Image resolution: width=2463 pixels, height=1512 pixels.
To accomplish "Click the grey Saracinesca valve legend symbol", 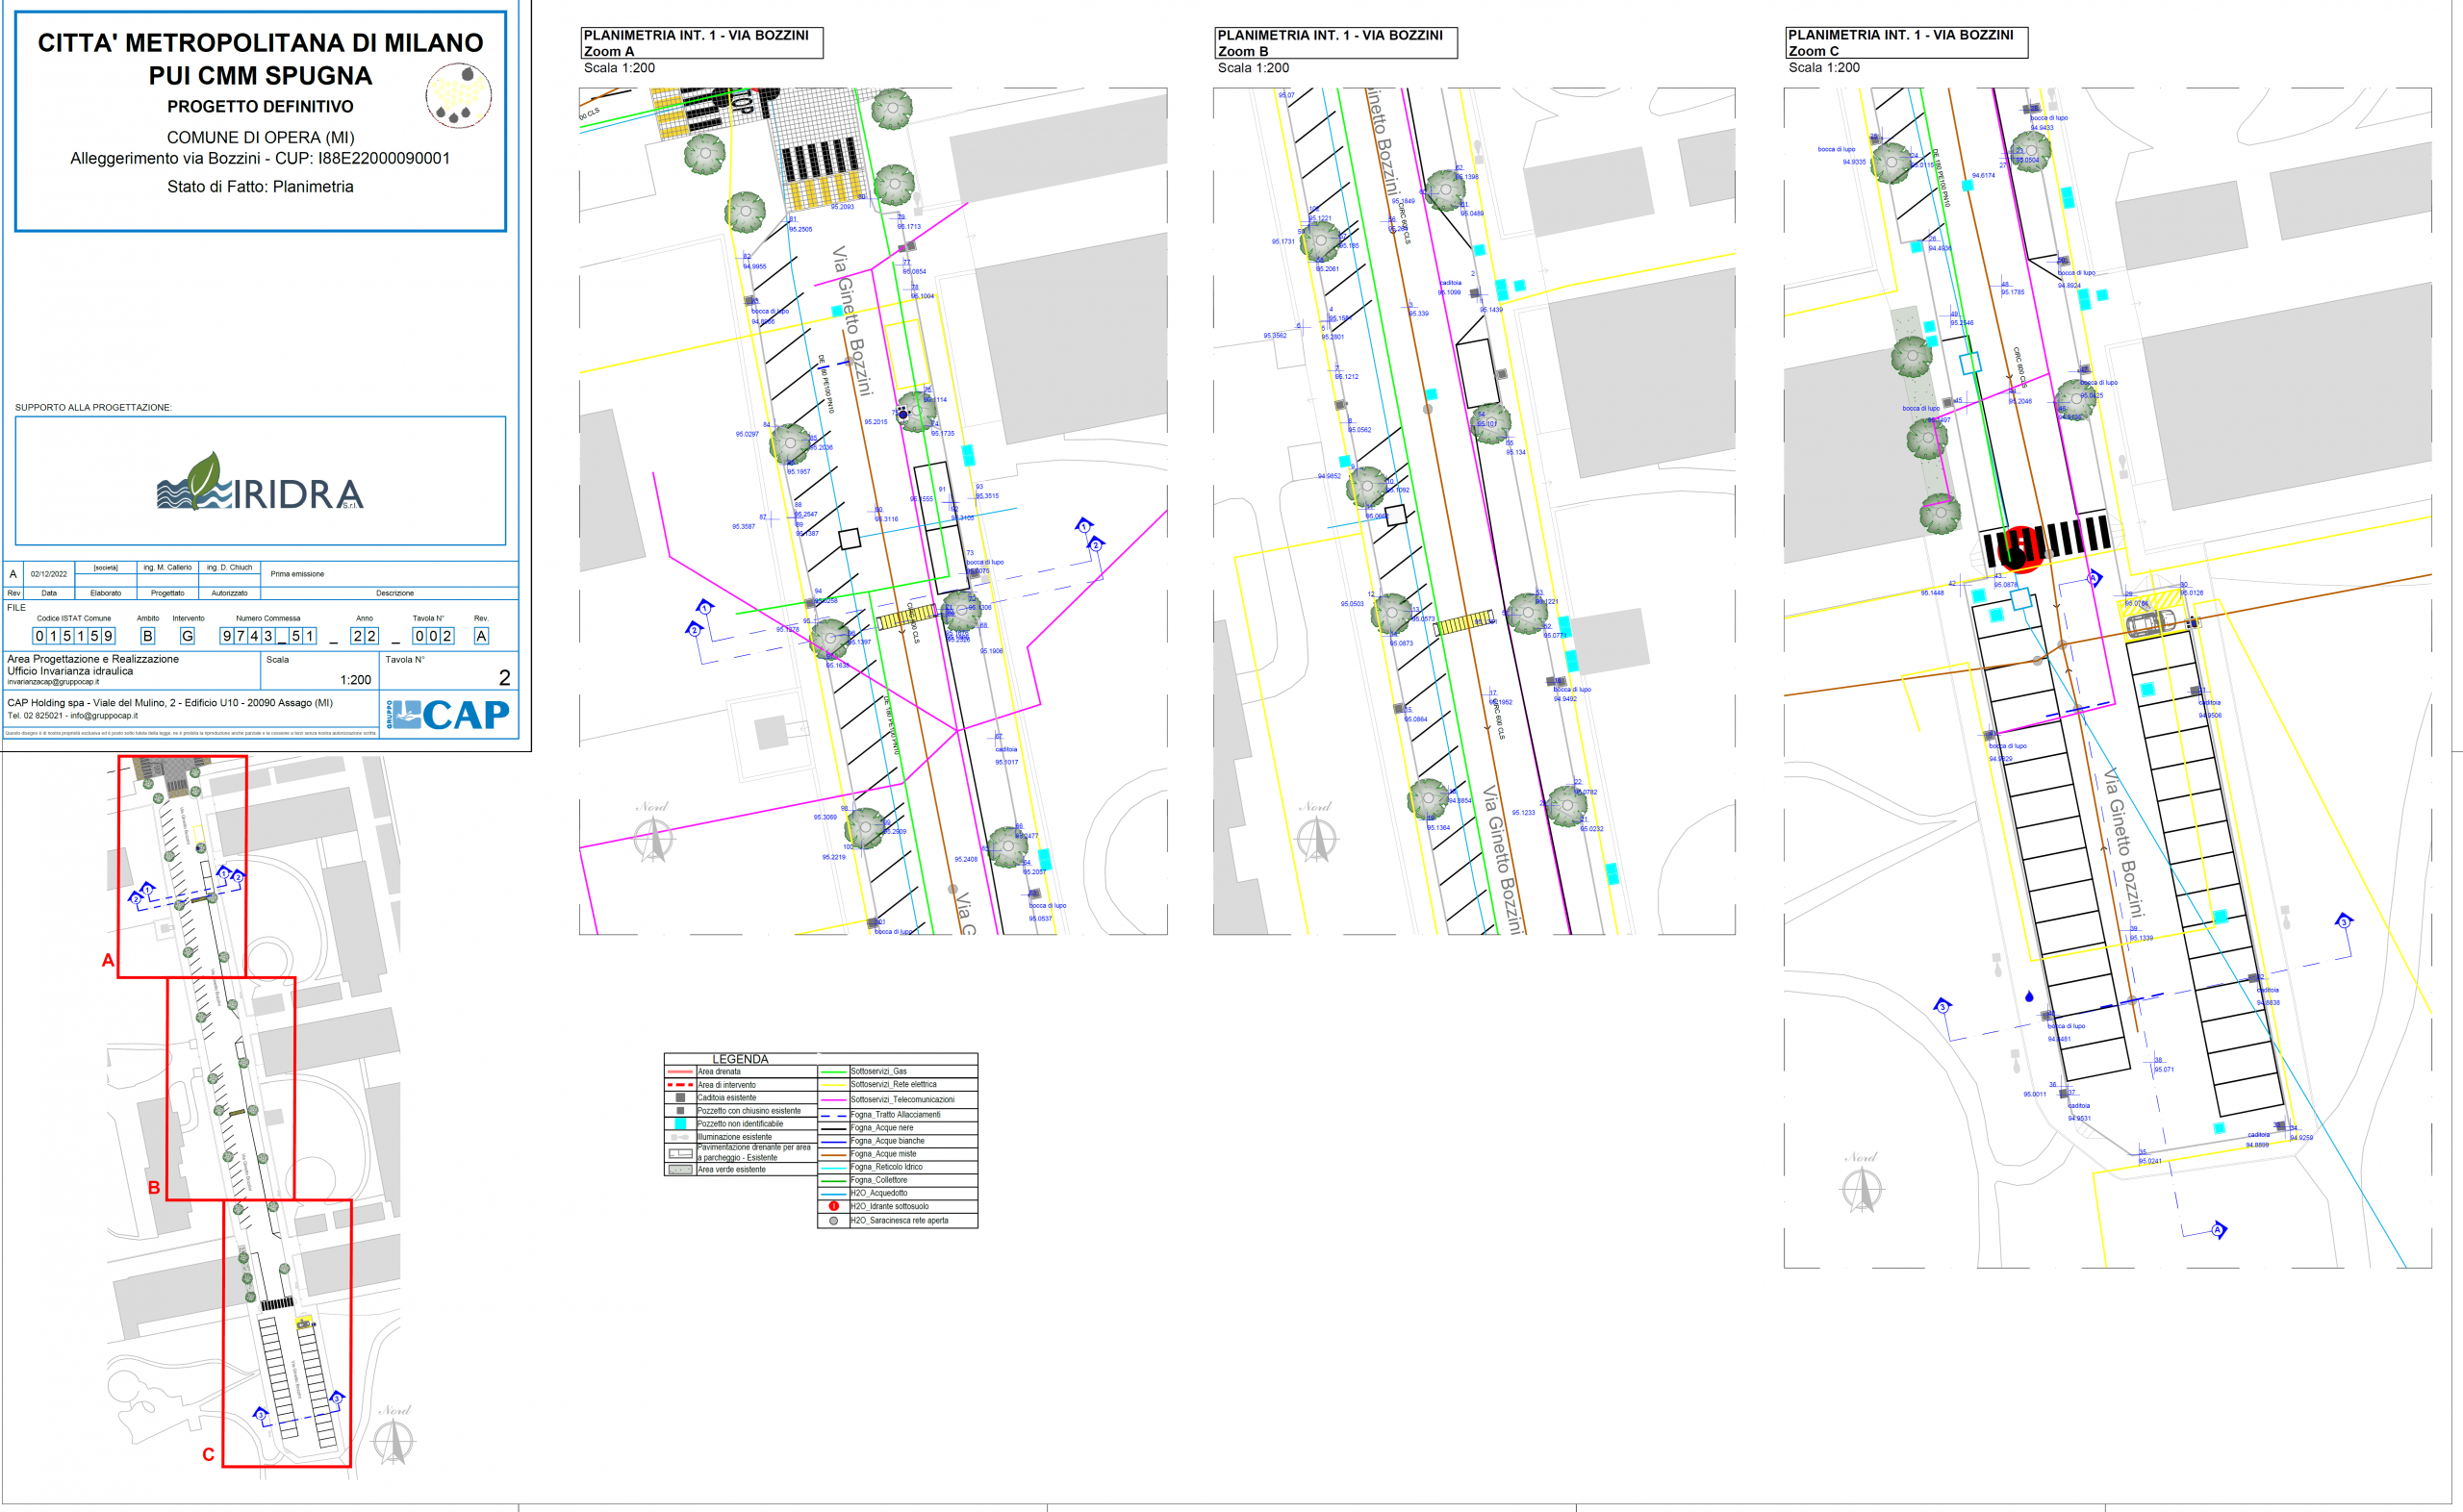I will click(833, 1220).
